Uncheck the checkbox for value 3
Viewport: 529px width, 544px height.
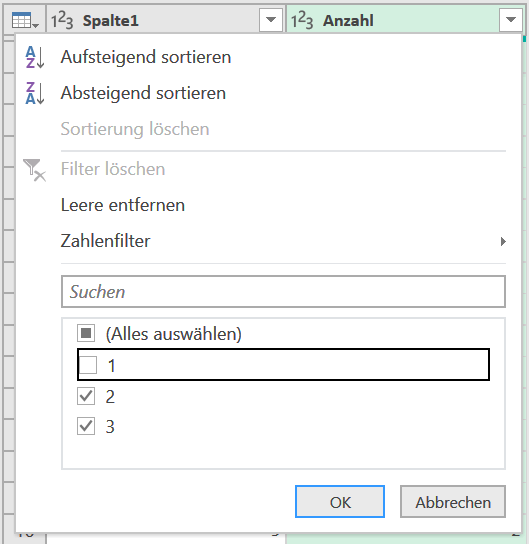pos(86,426)
